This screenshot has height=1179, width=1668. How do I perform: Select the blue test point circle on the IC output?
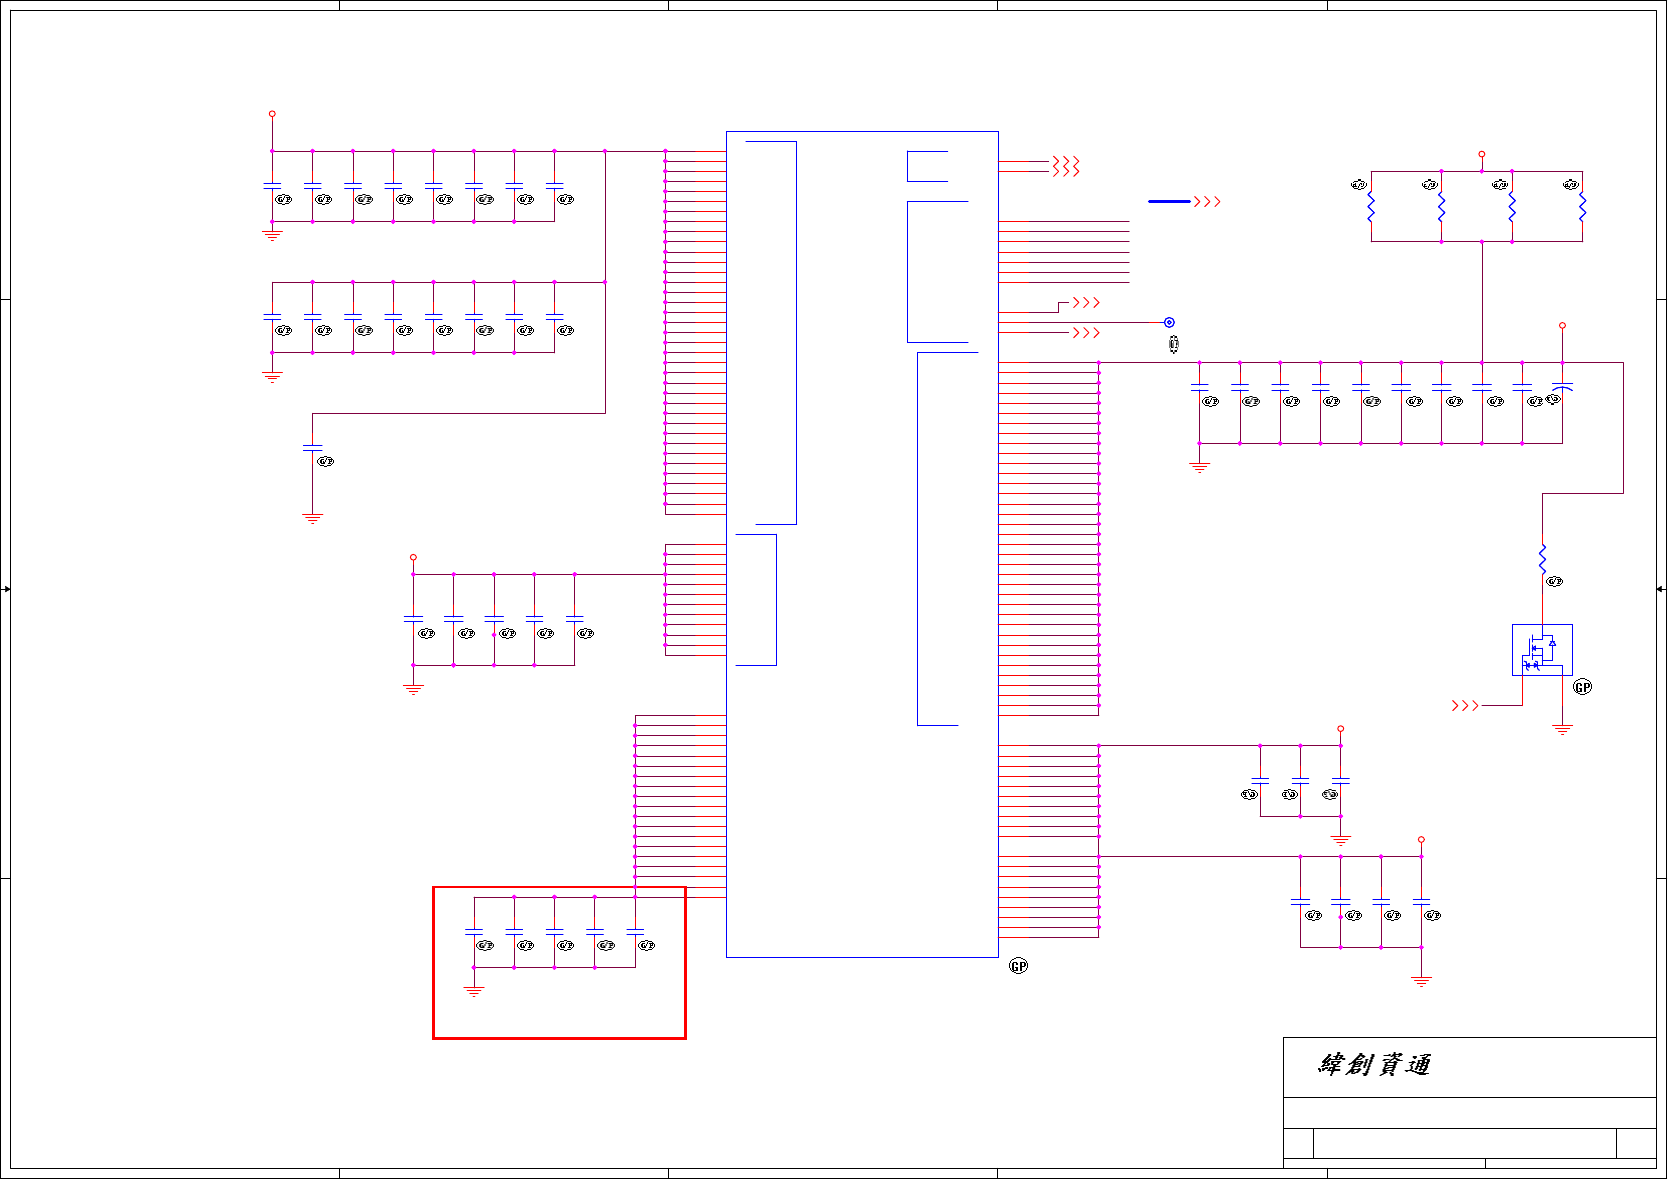[1169, 322]
